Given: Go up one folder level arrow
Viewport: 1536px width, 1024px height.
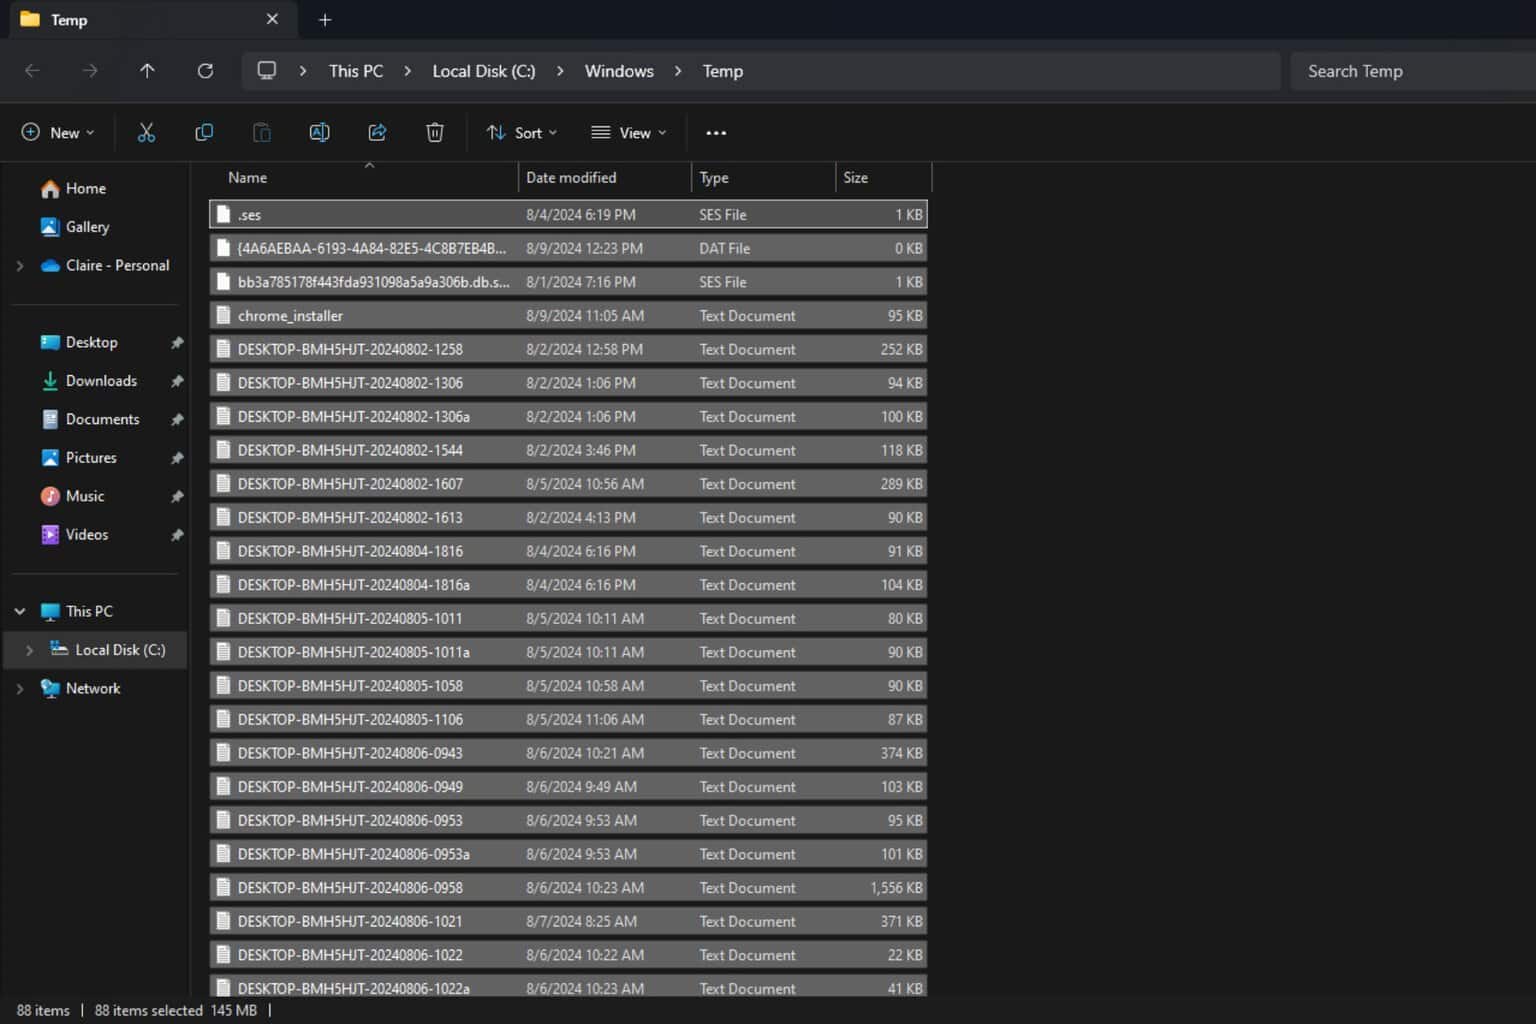Looking at the screenshot, I should click(147, 71).
